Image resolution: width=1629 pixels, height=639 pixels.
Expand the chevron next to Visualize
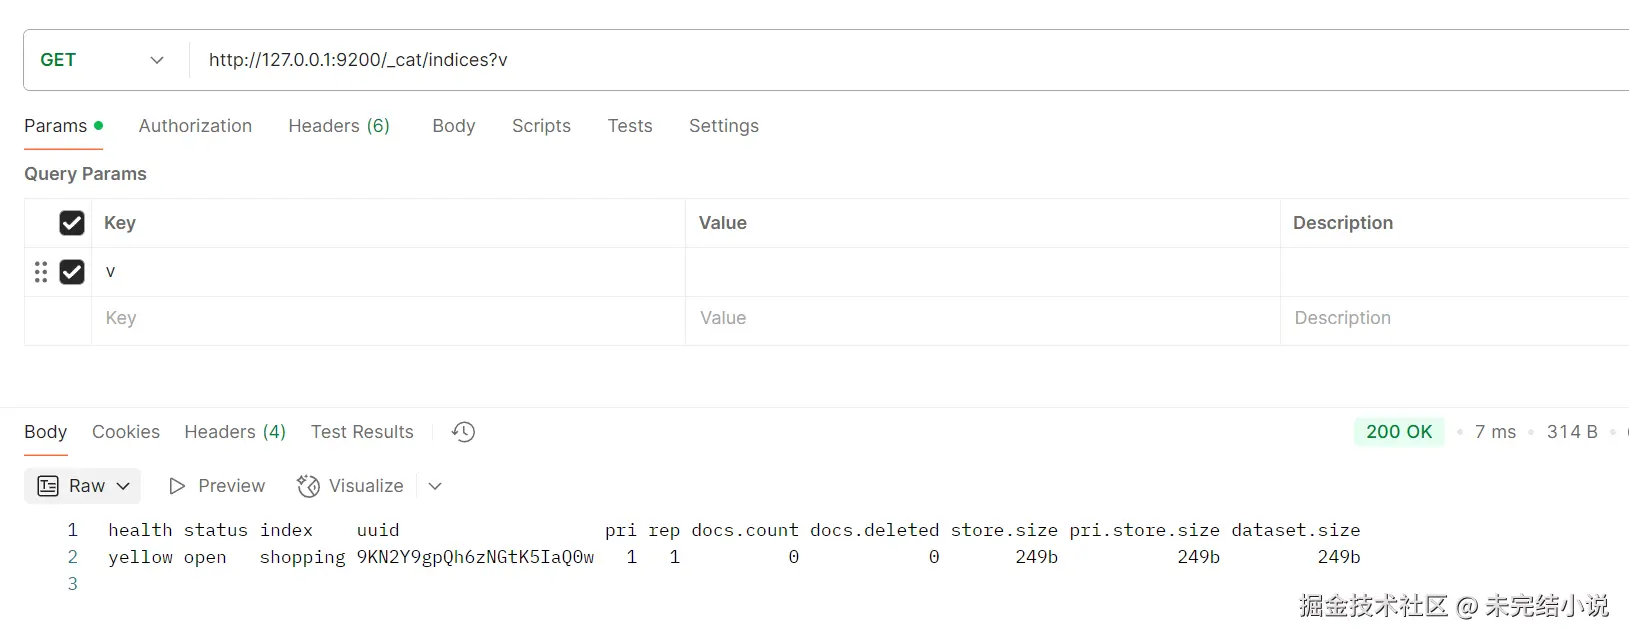pos(435,486)
